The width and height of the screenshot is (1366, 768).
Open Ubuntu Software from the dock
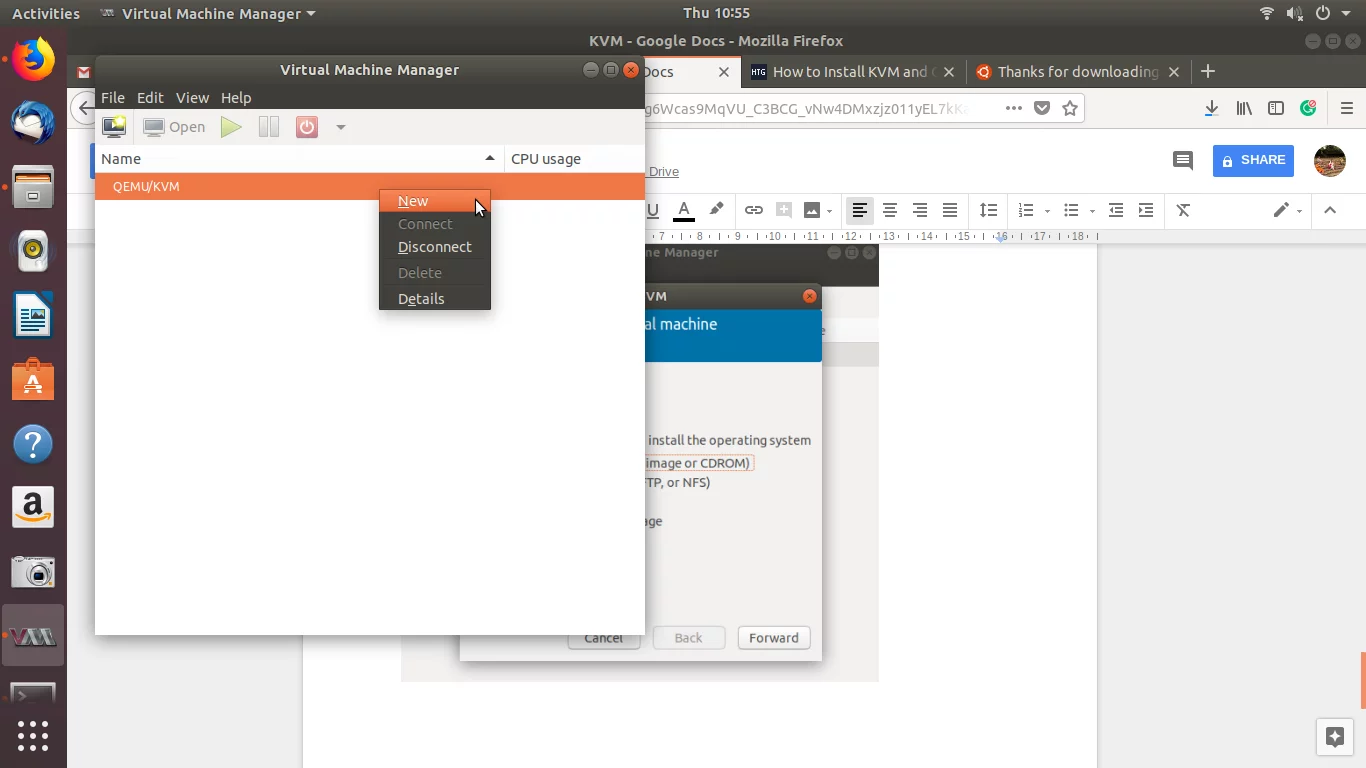(x=33, y=381)
